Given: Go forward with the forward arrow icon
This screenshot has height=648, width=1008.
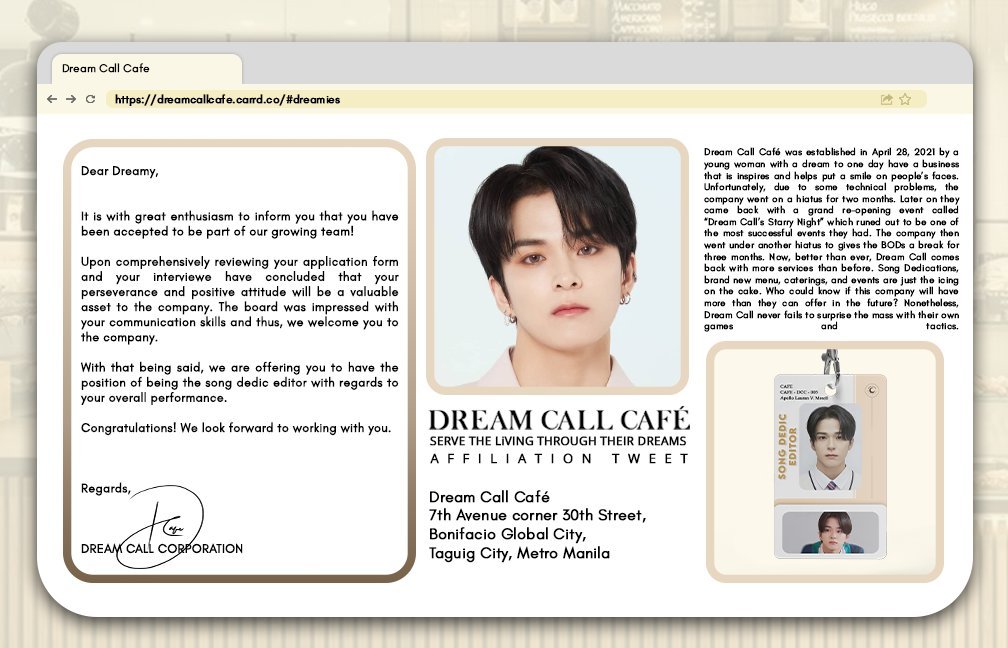Looking at the screenshot, I should coord(69,99).
